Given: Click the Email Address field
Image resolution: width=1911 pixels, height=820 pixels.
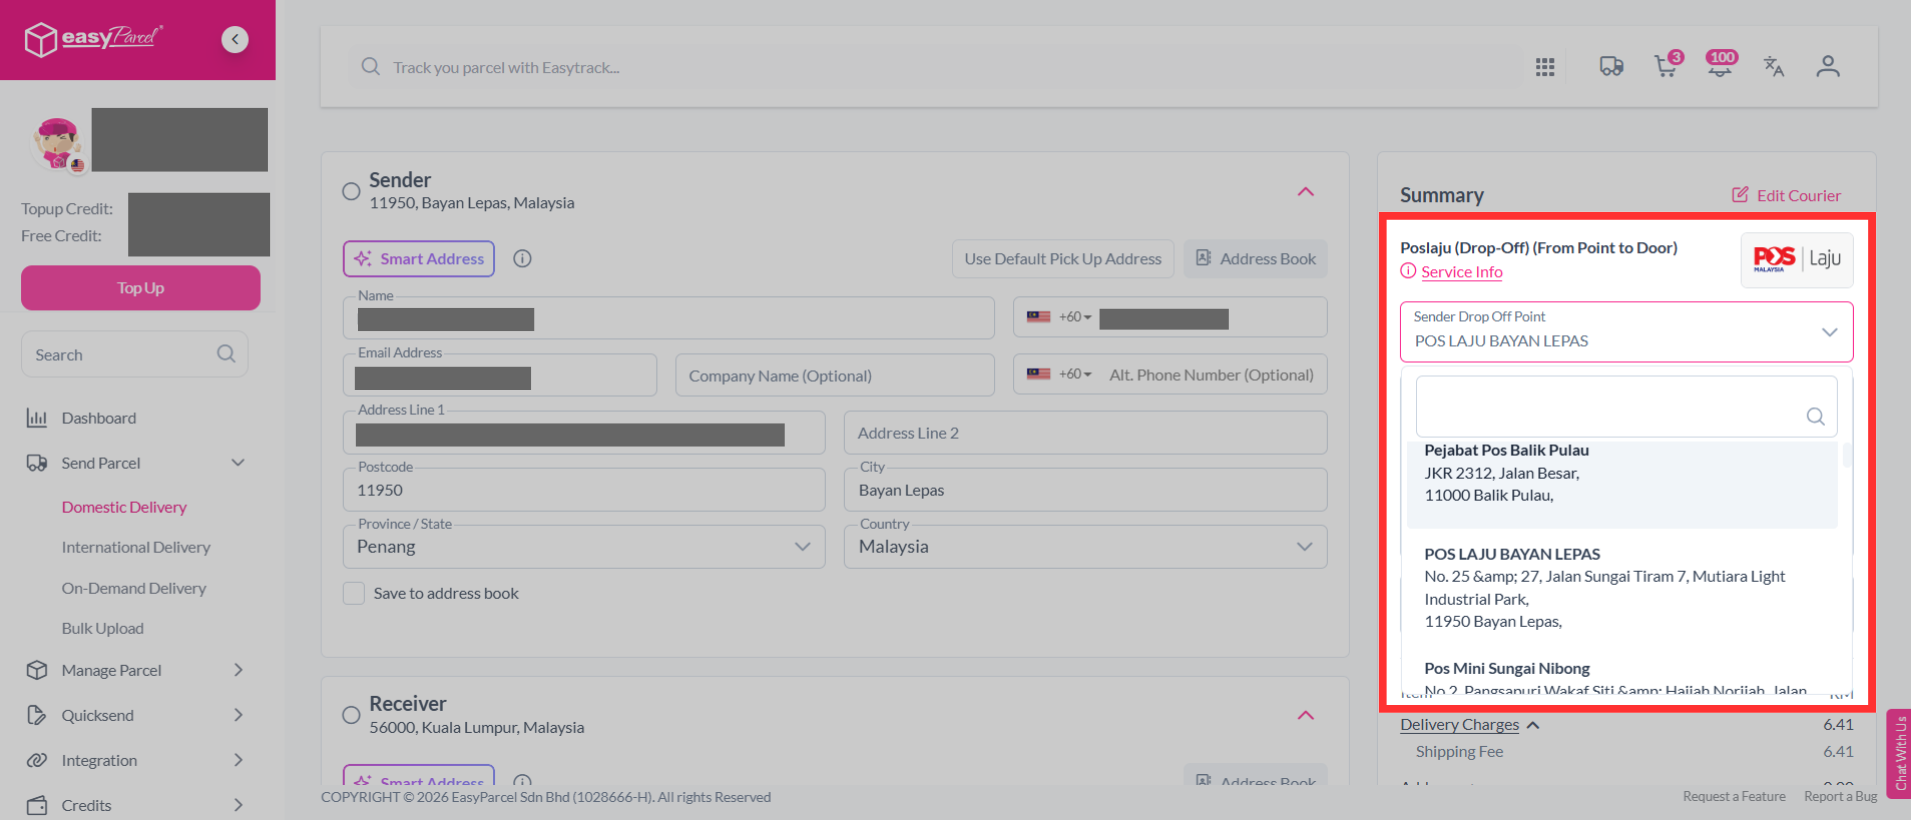Looking at the screenshot, I should tap(500, 375).
